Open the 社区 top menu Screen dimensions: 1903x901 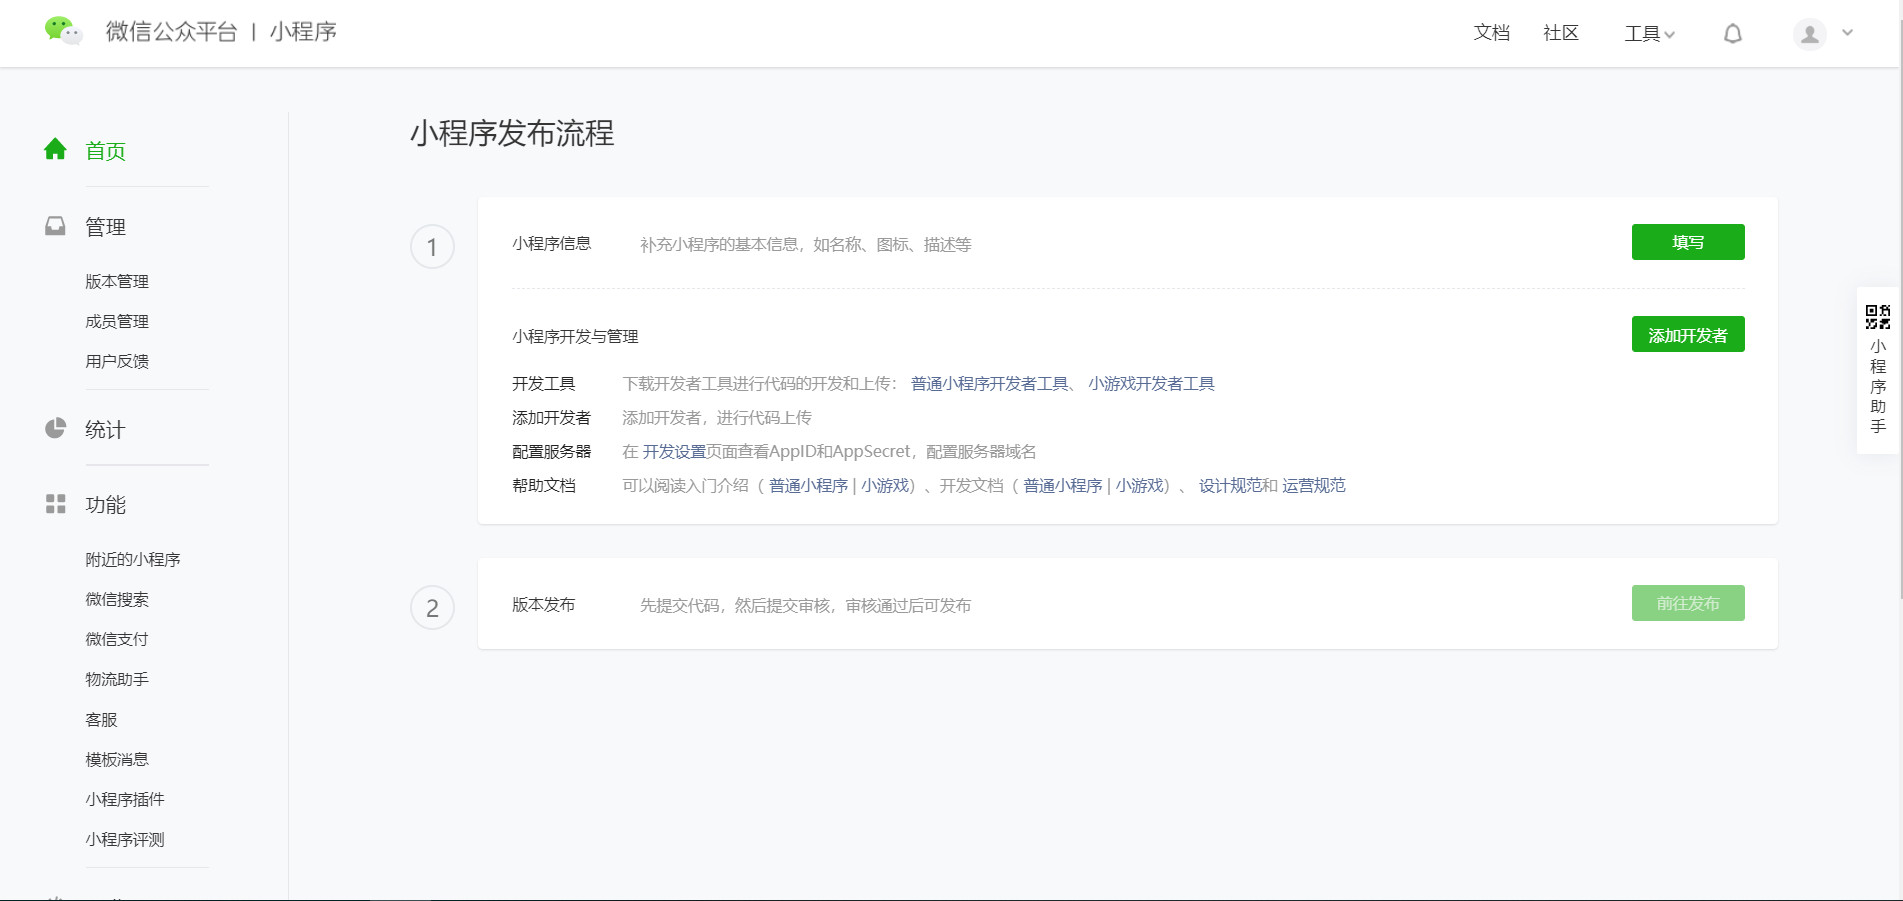point(1561,33)
